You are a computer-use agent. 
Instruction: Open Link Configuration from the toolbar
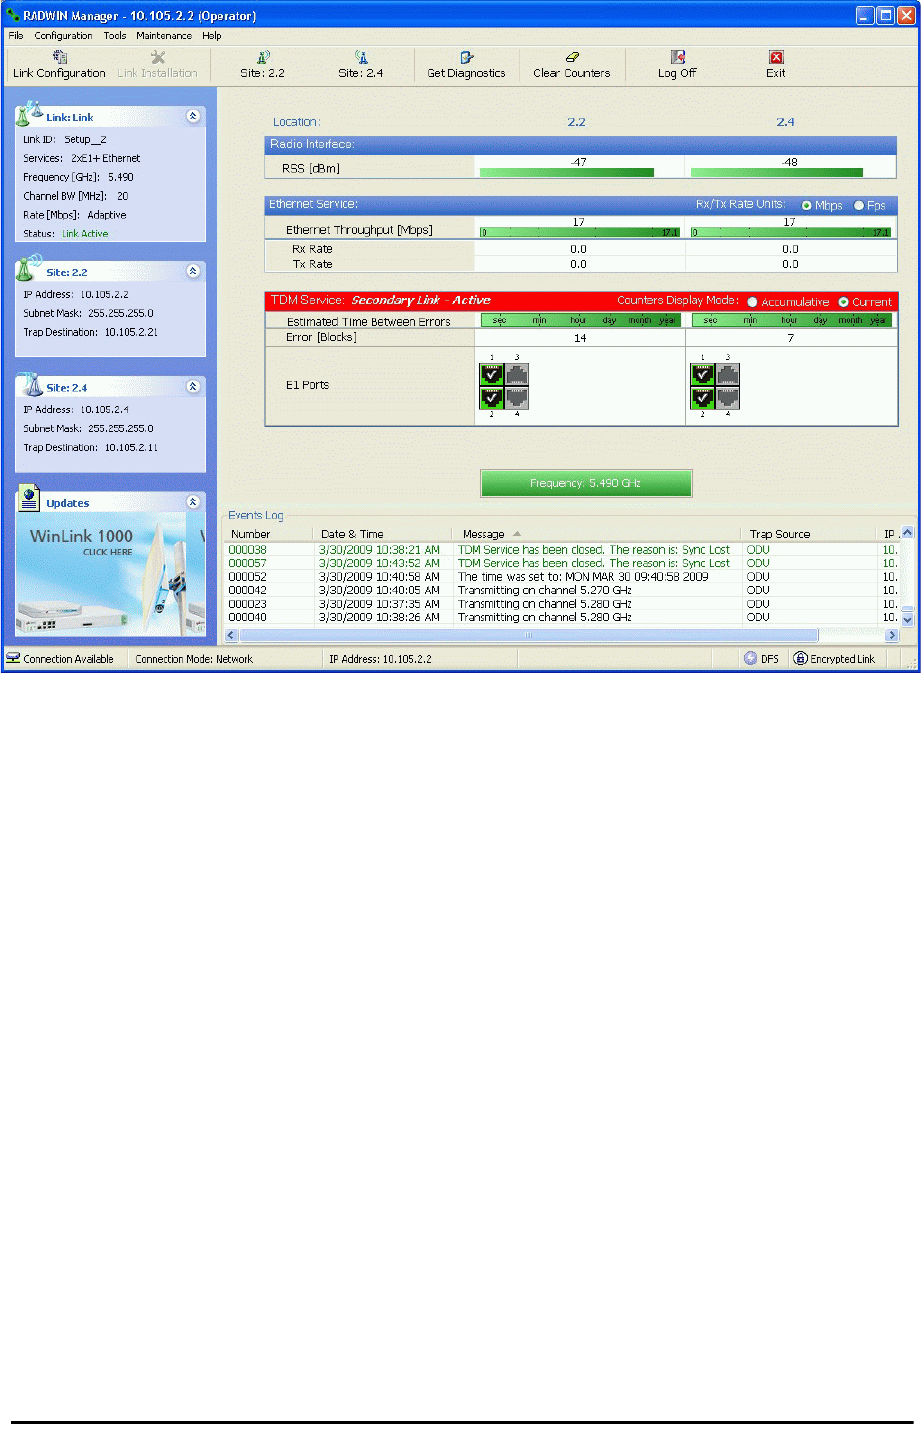tap(59, 65)
